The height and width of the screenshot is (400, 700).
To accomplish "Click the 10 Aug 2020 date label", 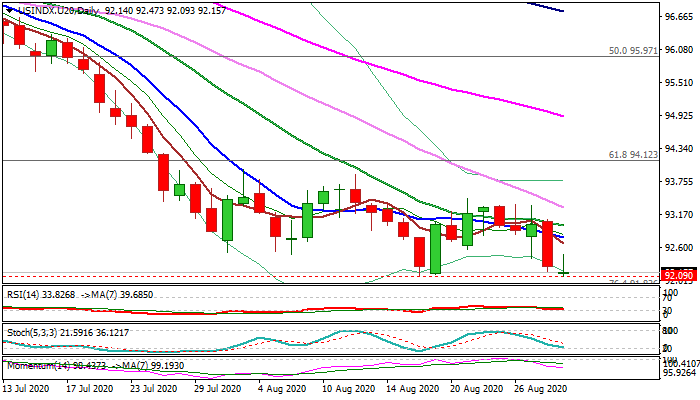I will point(351,387).
